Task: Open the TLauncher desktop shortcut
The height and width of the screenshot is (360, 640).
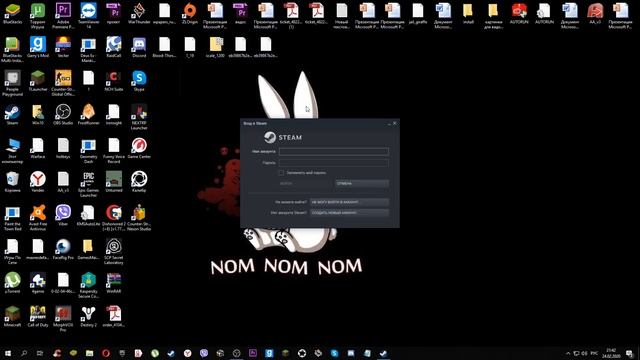Action: pyautogui.click(x=38, y=80)
